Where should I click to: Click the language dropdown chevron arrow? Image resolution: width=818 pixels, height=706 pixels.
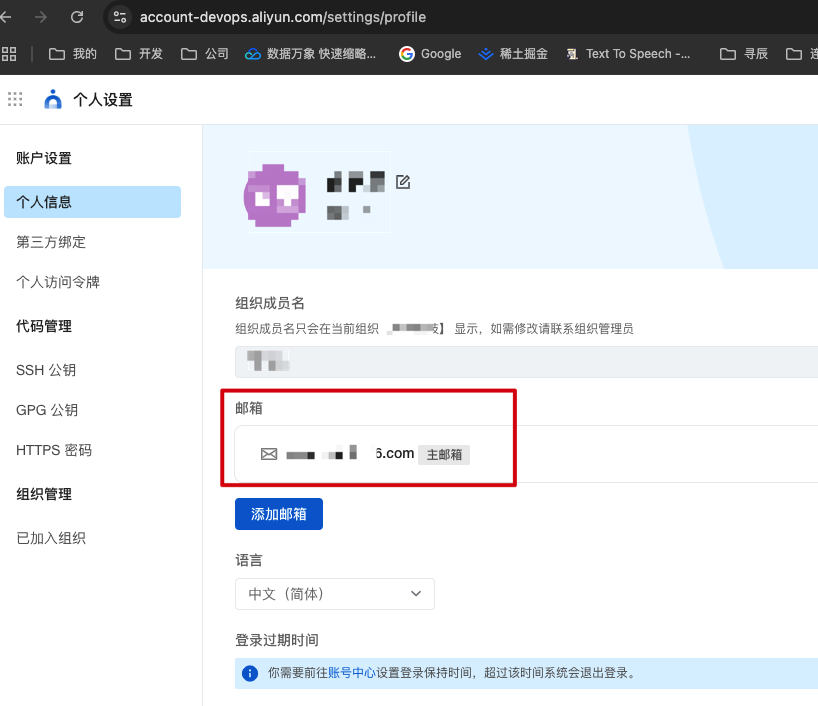(x=416, y=594)
